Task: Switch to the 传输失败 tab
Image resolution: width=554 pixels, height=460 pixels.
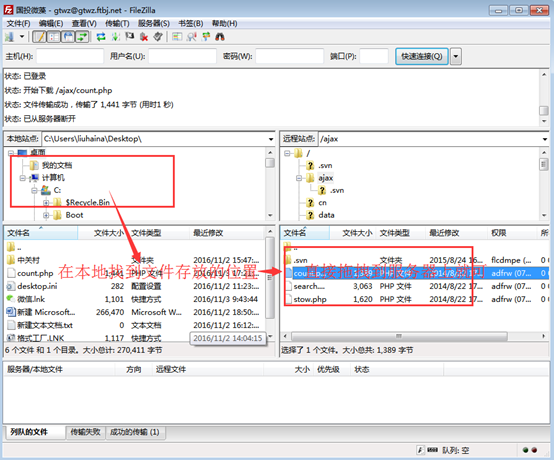Action: pyautogui.click(x=85, y=432)
